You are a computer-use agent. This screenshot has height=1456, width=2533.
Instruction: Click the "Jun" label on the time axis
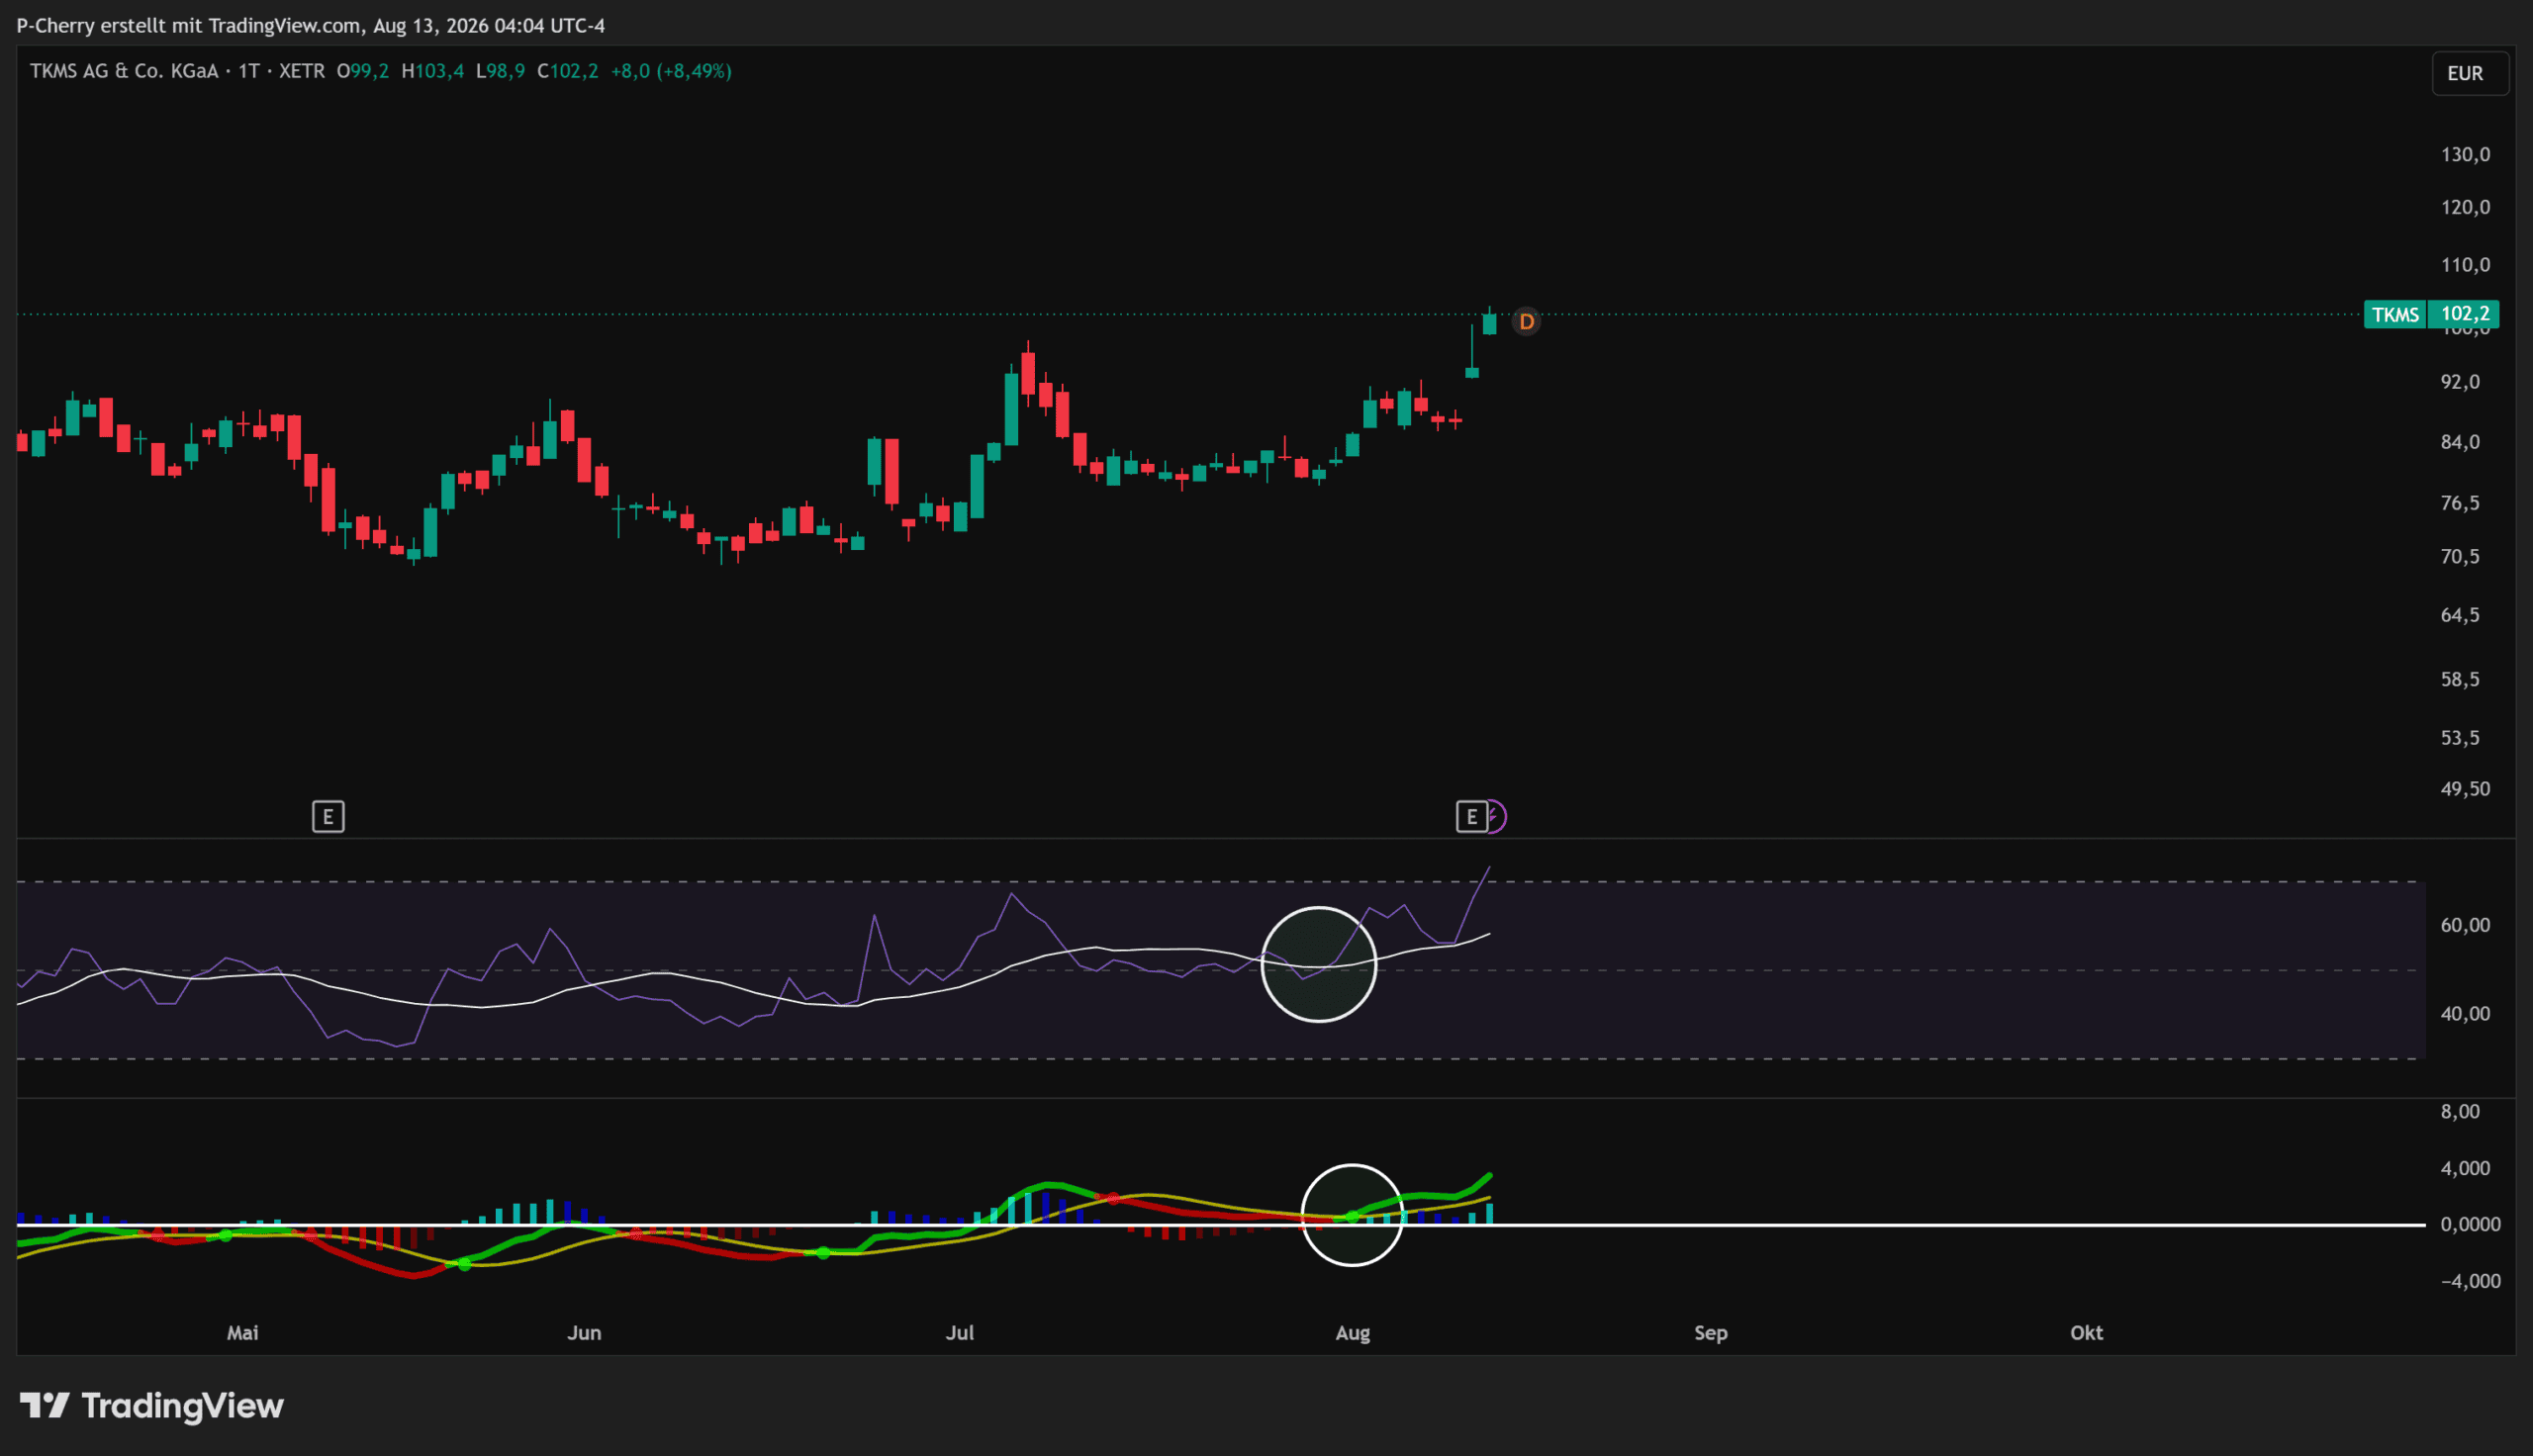(x=585, y=1333)
